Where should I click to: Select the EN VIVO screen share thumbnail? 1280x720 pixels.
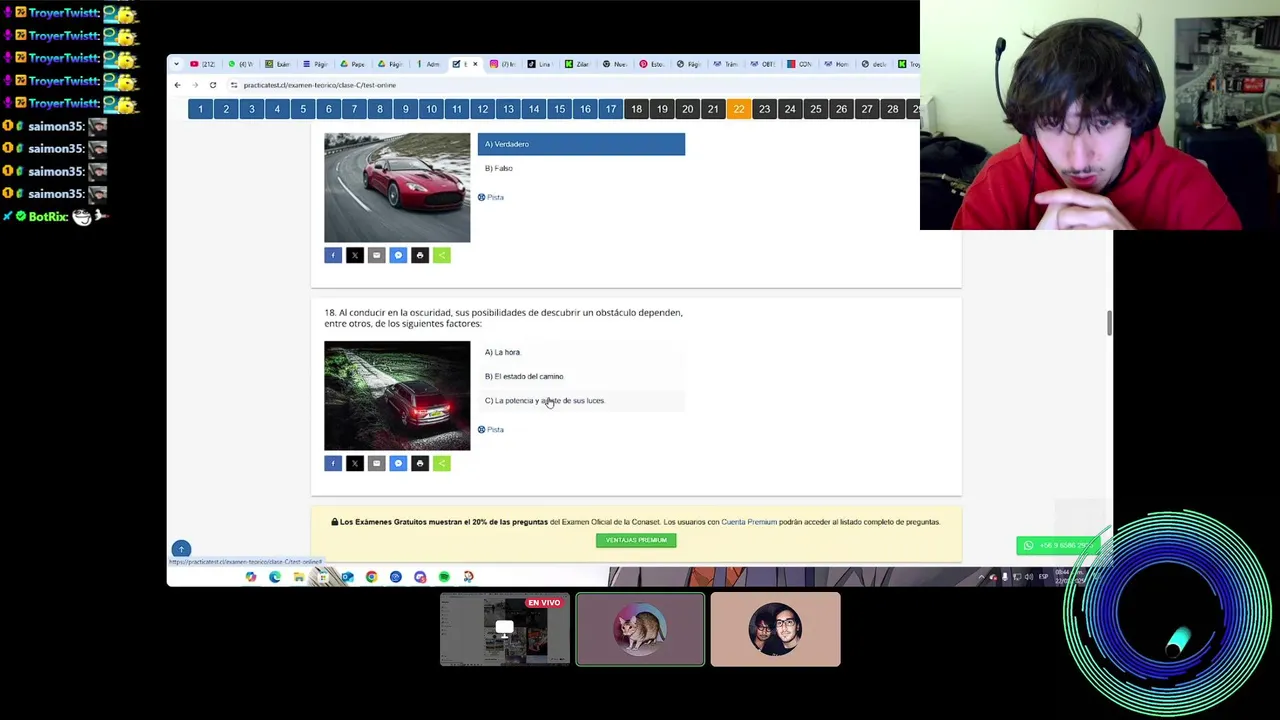coord(505,629)
